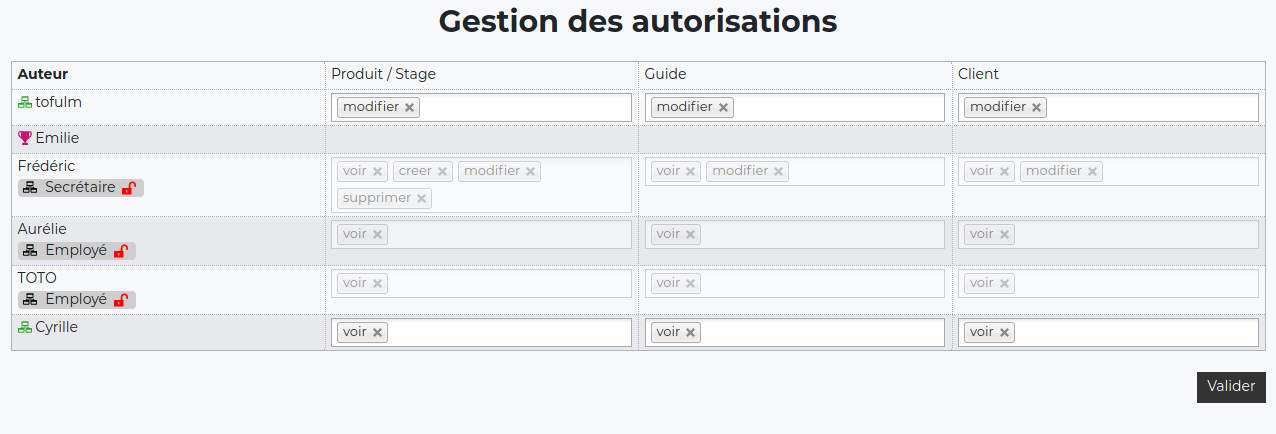Remove Cyrille's voir tag in Client column
1276x434 pixels.
click(1004, 333)
